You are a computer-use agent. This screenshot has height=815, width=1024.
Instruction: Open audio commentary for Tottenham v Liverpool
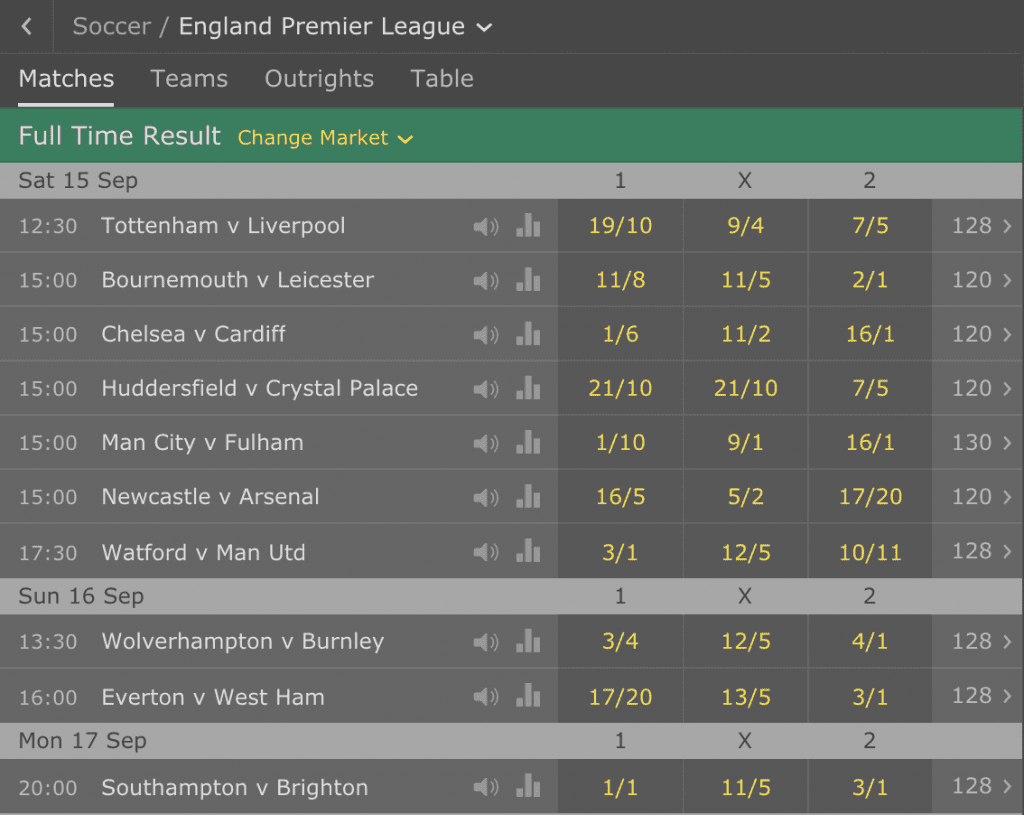coord(486,227)
